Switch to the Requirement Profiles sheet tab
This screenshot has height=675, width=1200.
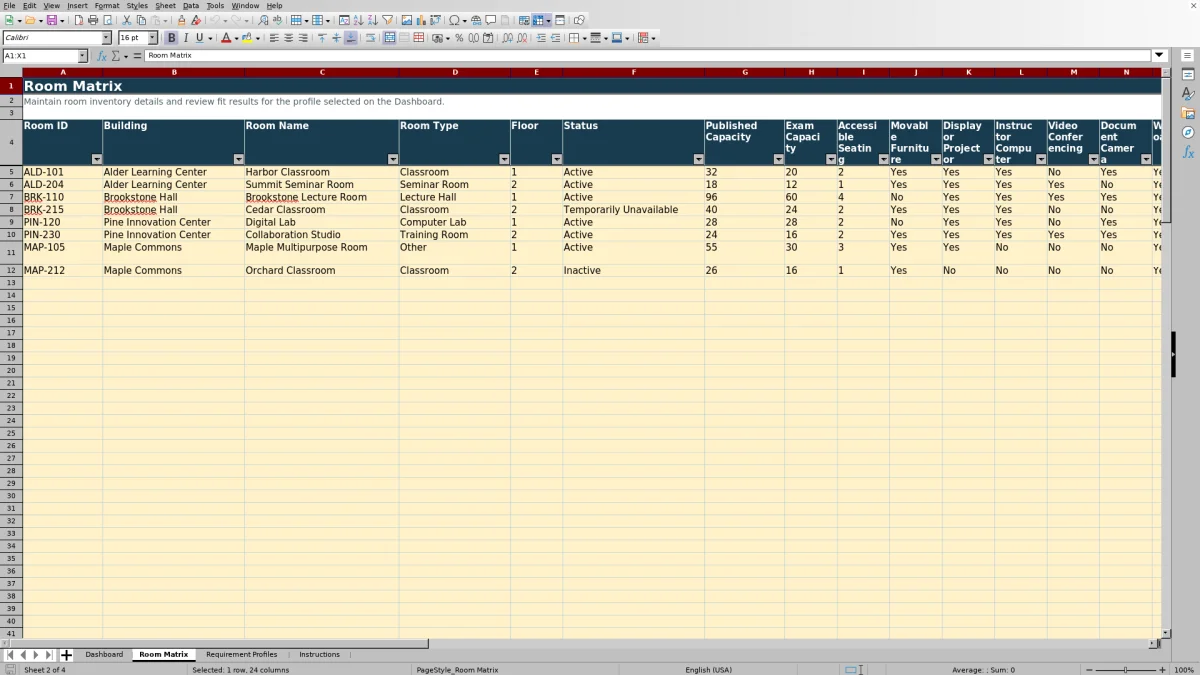pyautogui.click(x=242, y=654)
